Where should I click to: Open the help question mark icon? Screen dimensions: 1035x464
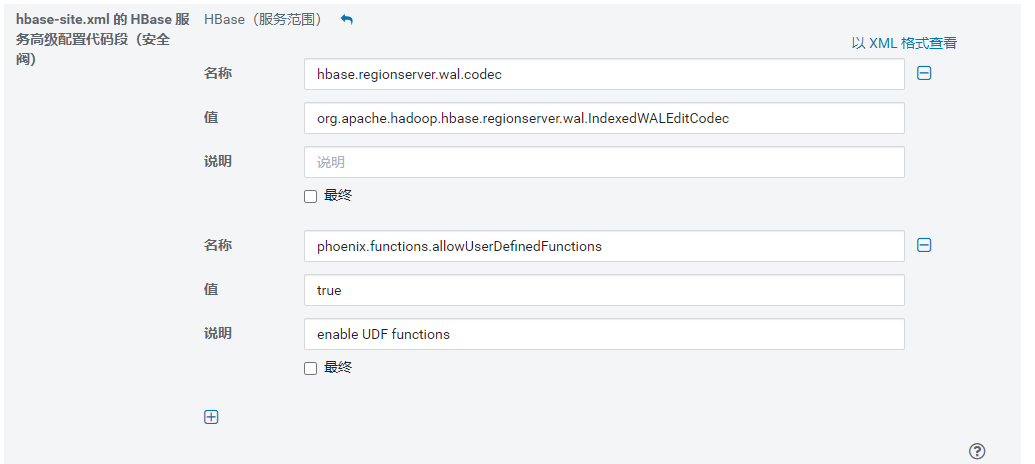click(x=977, y=451)
